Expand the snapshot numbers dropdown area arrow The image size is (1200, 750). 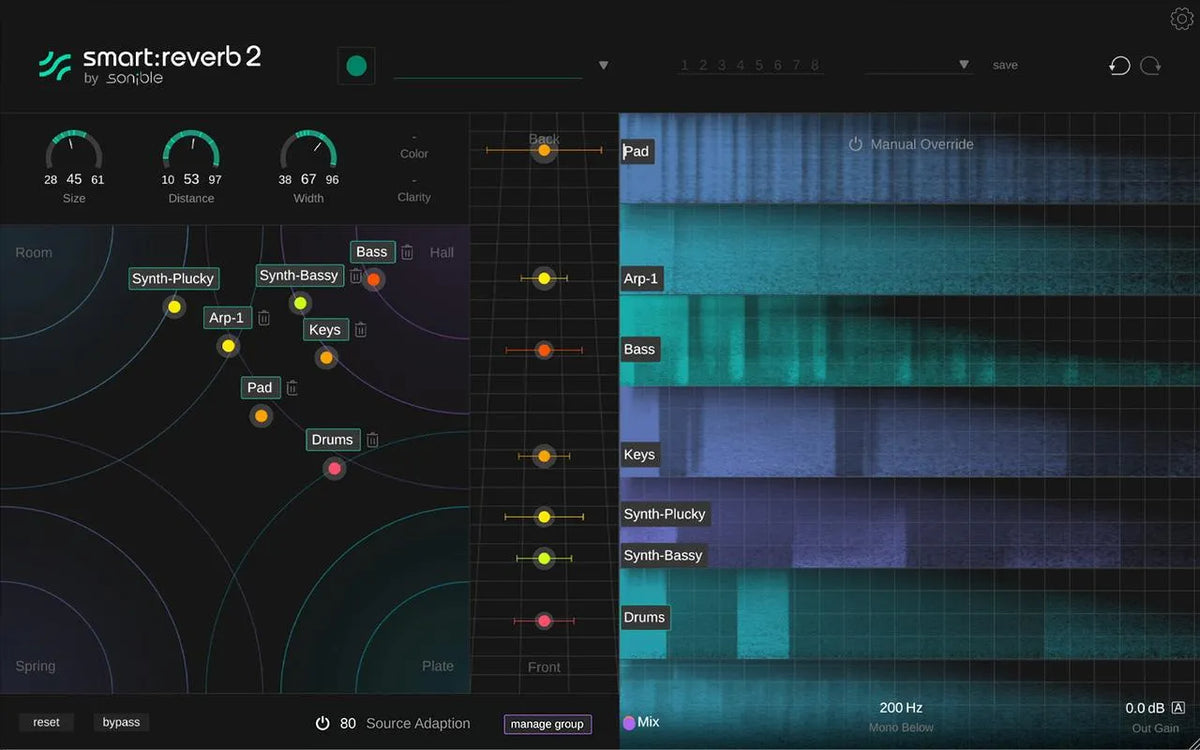(964, 64)
